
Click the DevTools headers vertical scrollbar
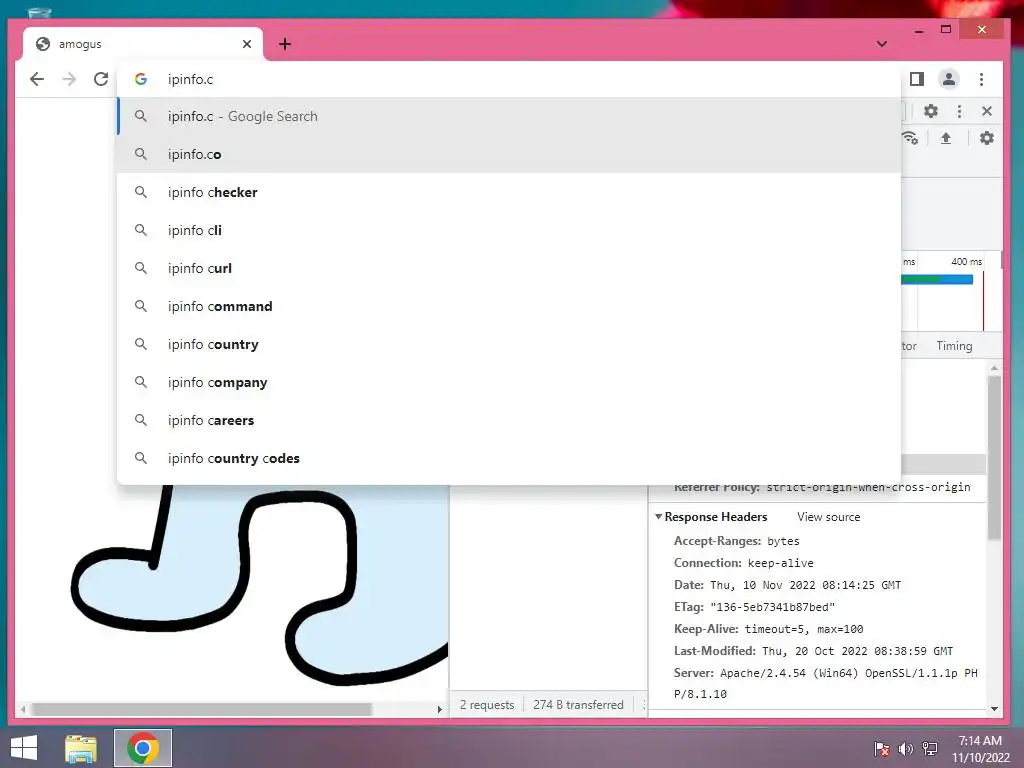tap(994, 457)
